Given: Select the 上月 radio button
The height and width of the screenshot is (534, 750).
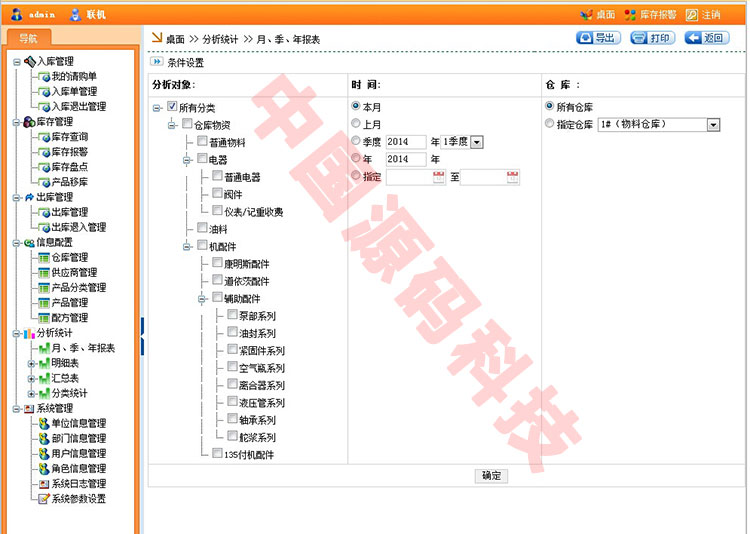Looking at the screenshot, I should [355, 123].
